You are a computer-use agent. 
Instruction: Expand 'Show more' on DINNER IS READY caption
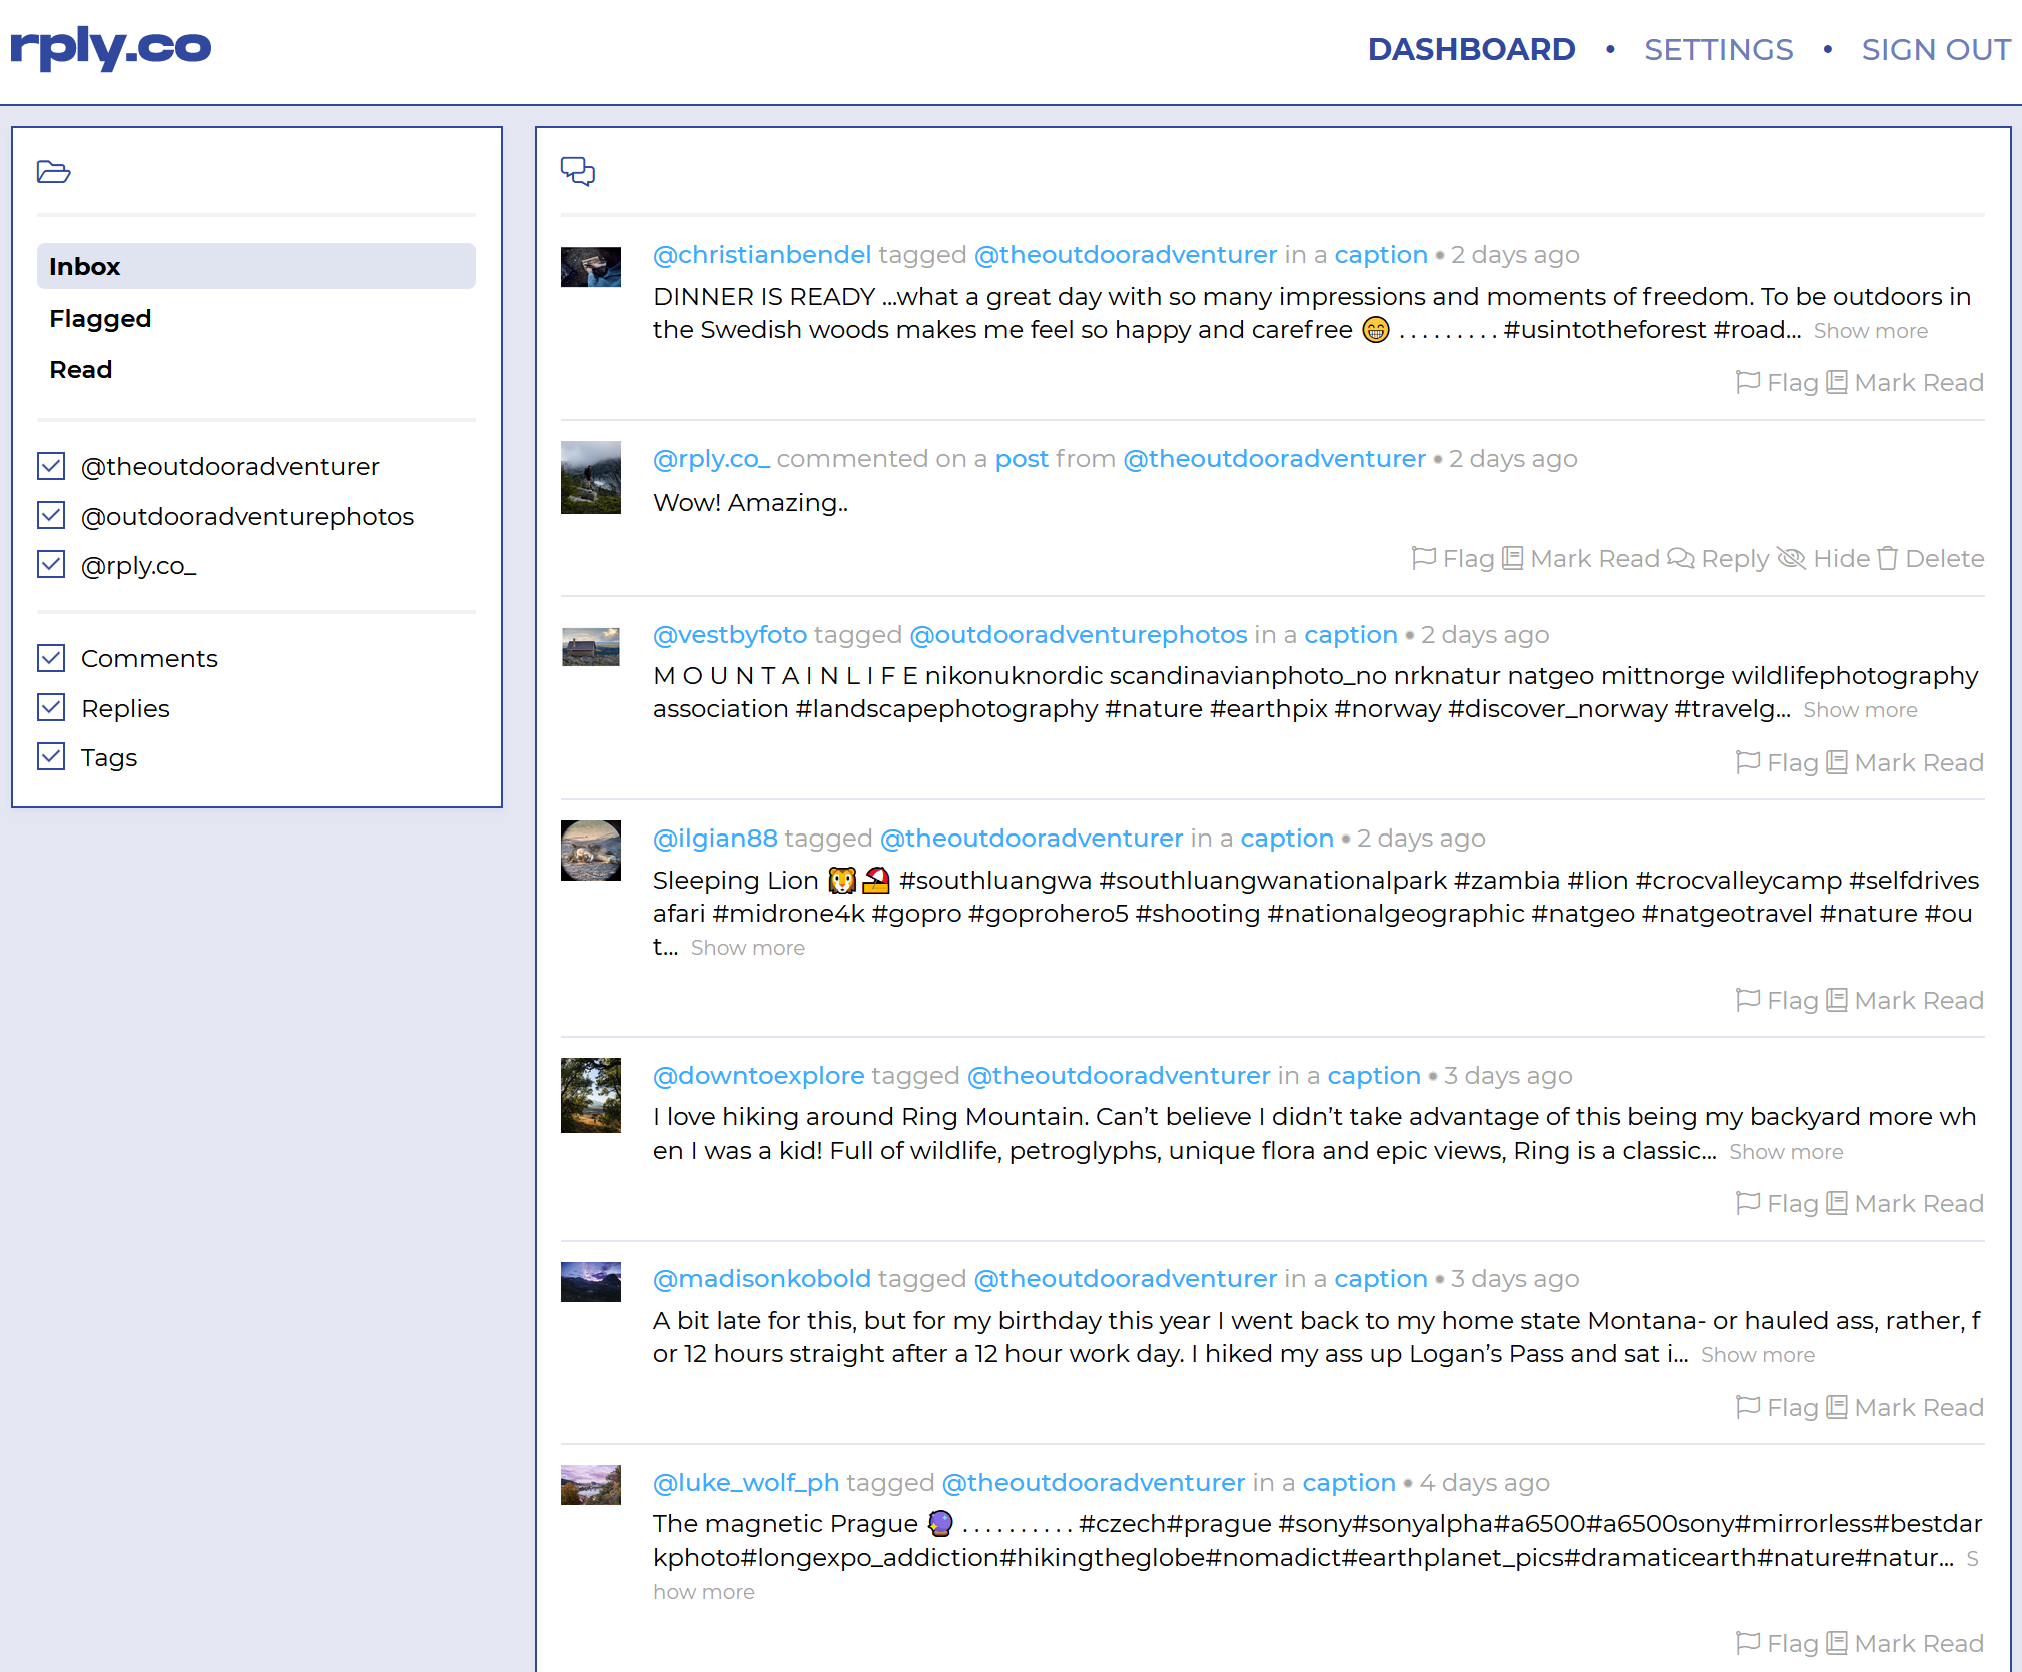click(x=1870, y=331)
